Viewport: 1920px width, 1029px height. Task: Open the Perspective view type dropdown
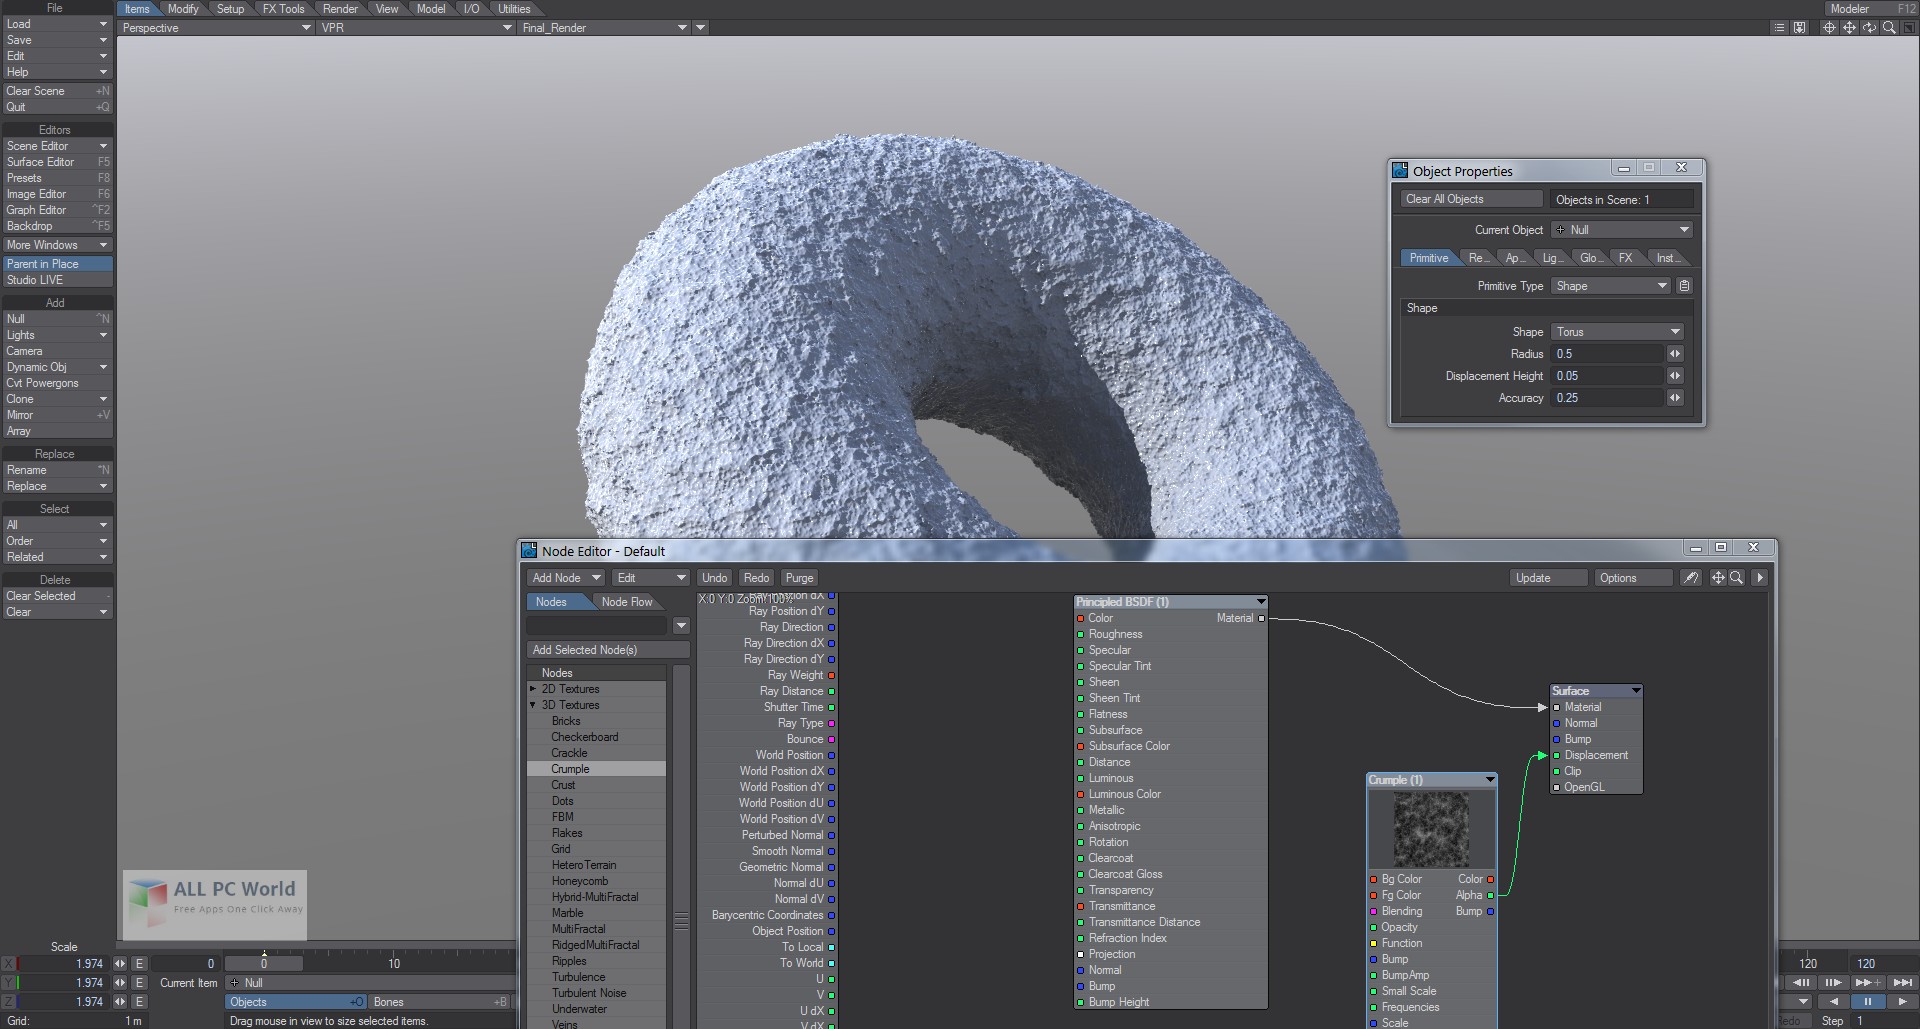point(216,28)
